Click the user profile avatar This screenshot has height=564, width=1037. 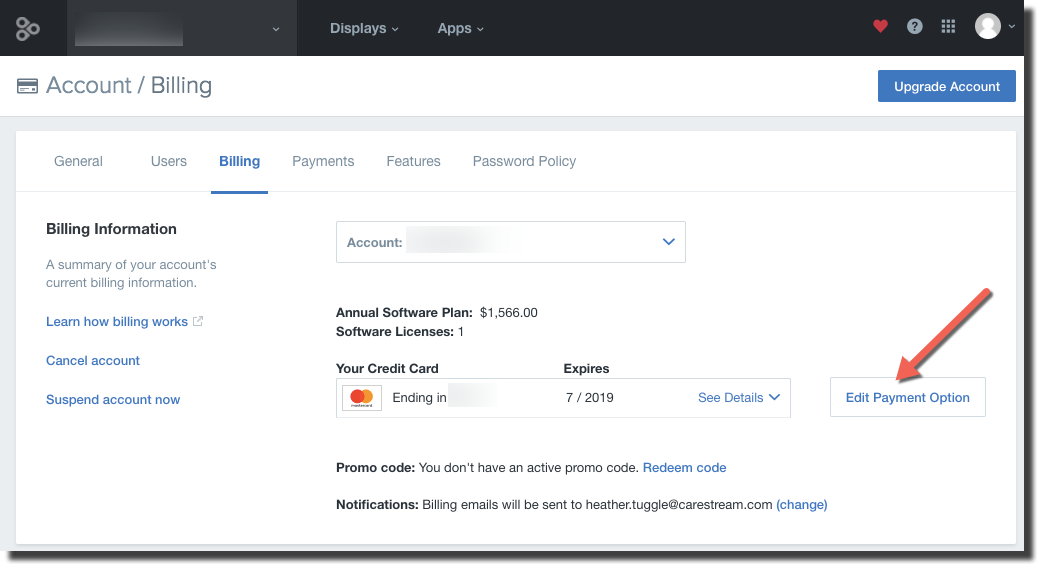pyautogui.click(x=987, y=26)
